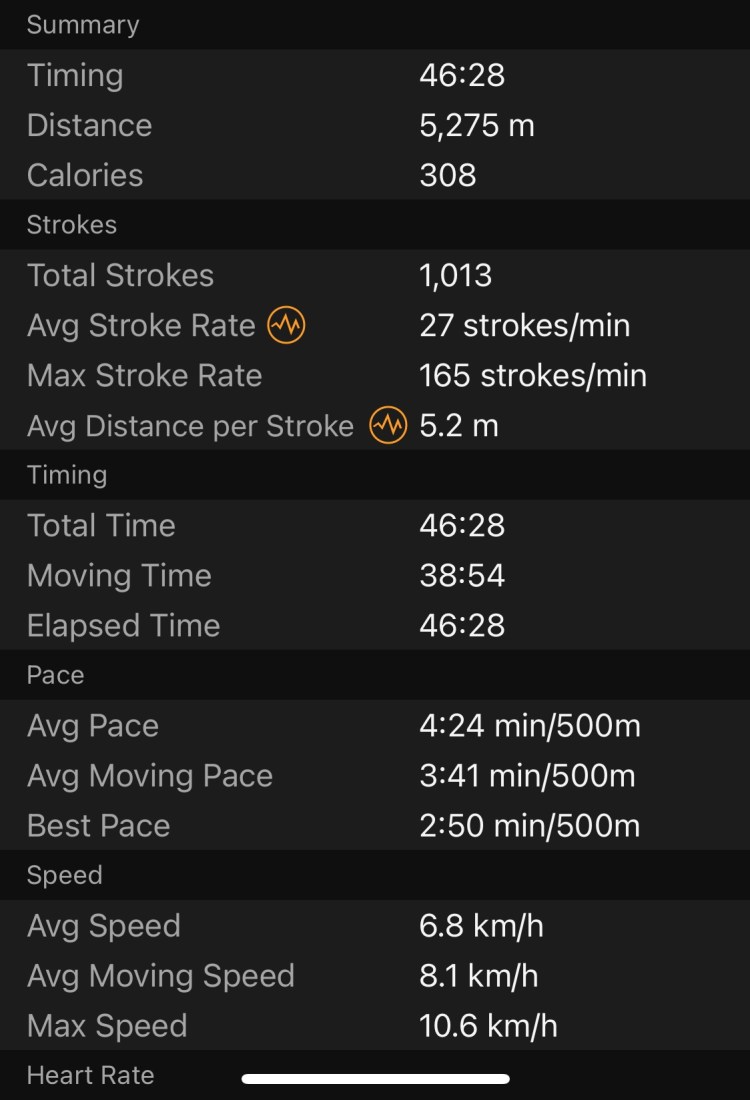Tap the home indicator bar

coord(376,1079)
